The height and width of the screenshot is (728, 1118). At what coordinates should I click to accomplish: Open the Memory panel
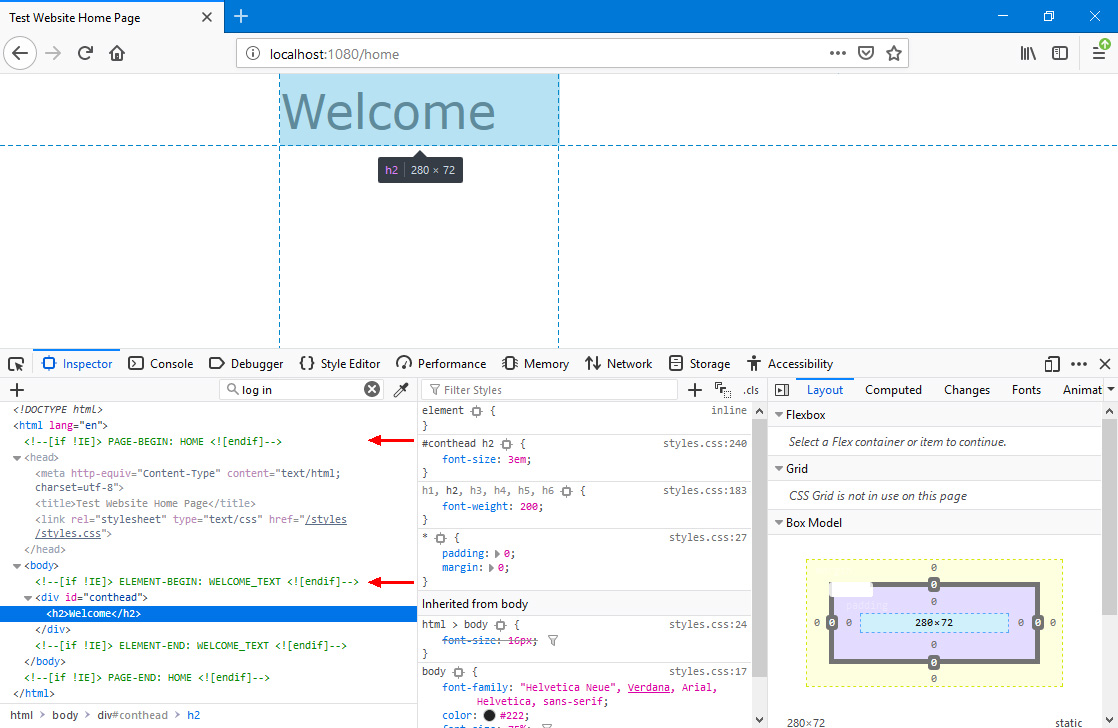[x=535, y=364]
